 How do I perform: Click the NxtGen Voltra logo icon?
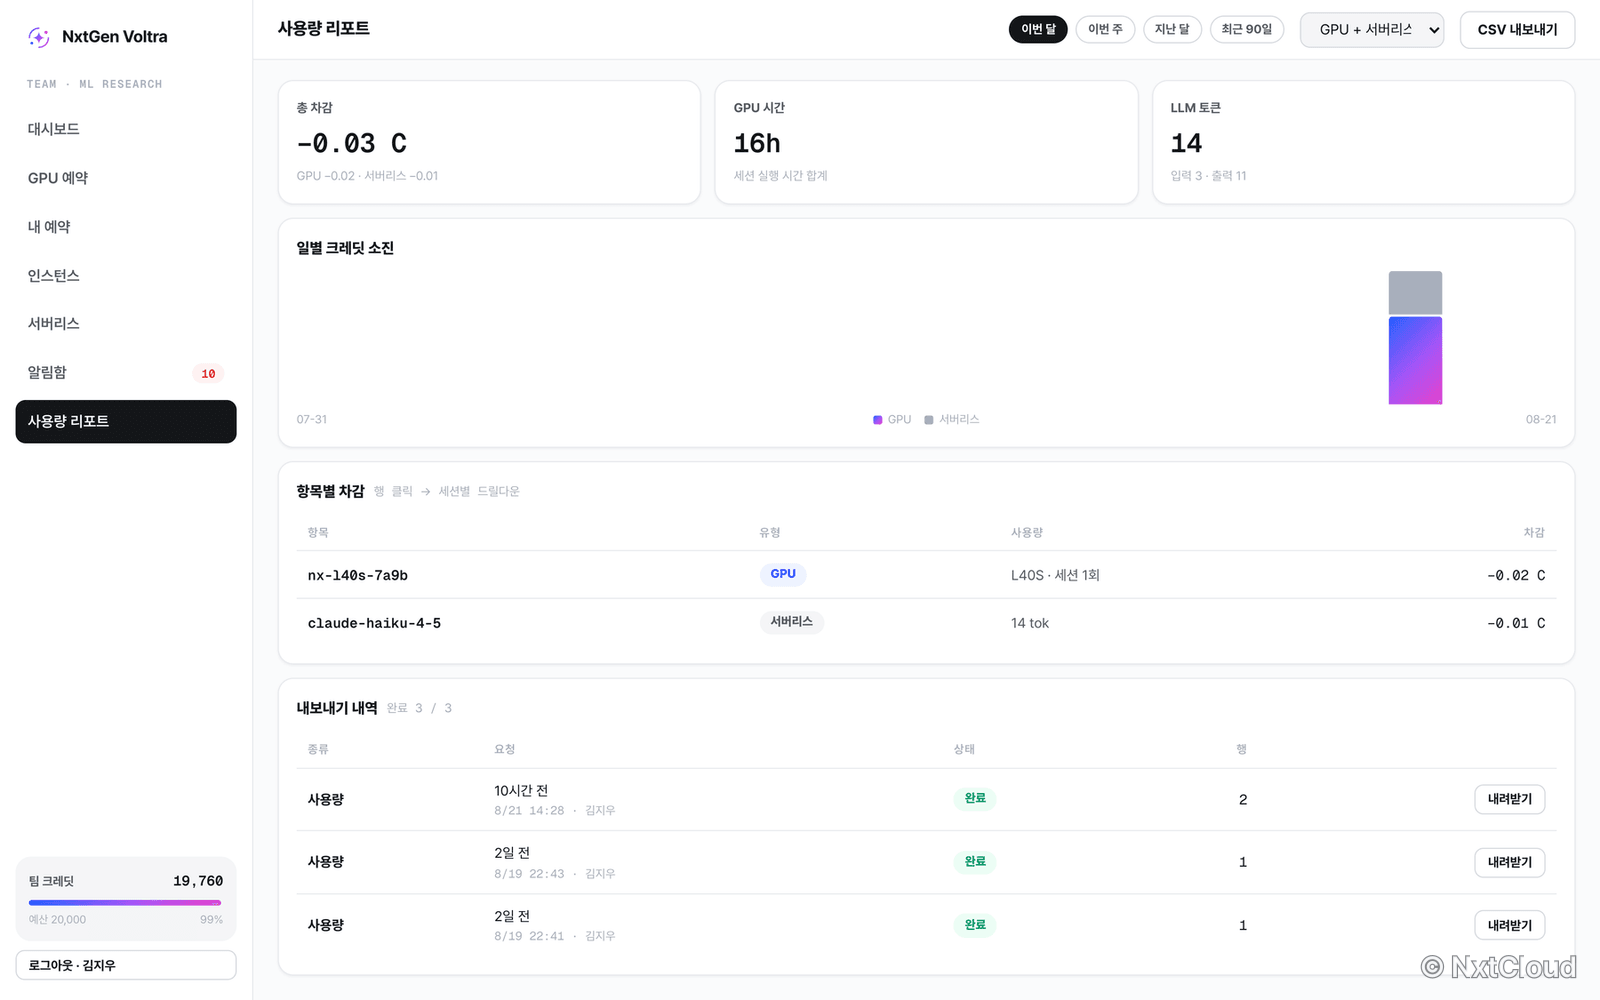[x=39, y=37]
